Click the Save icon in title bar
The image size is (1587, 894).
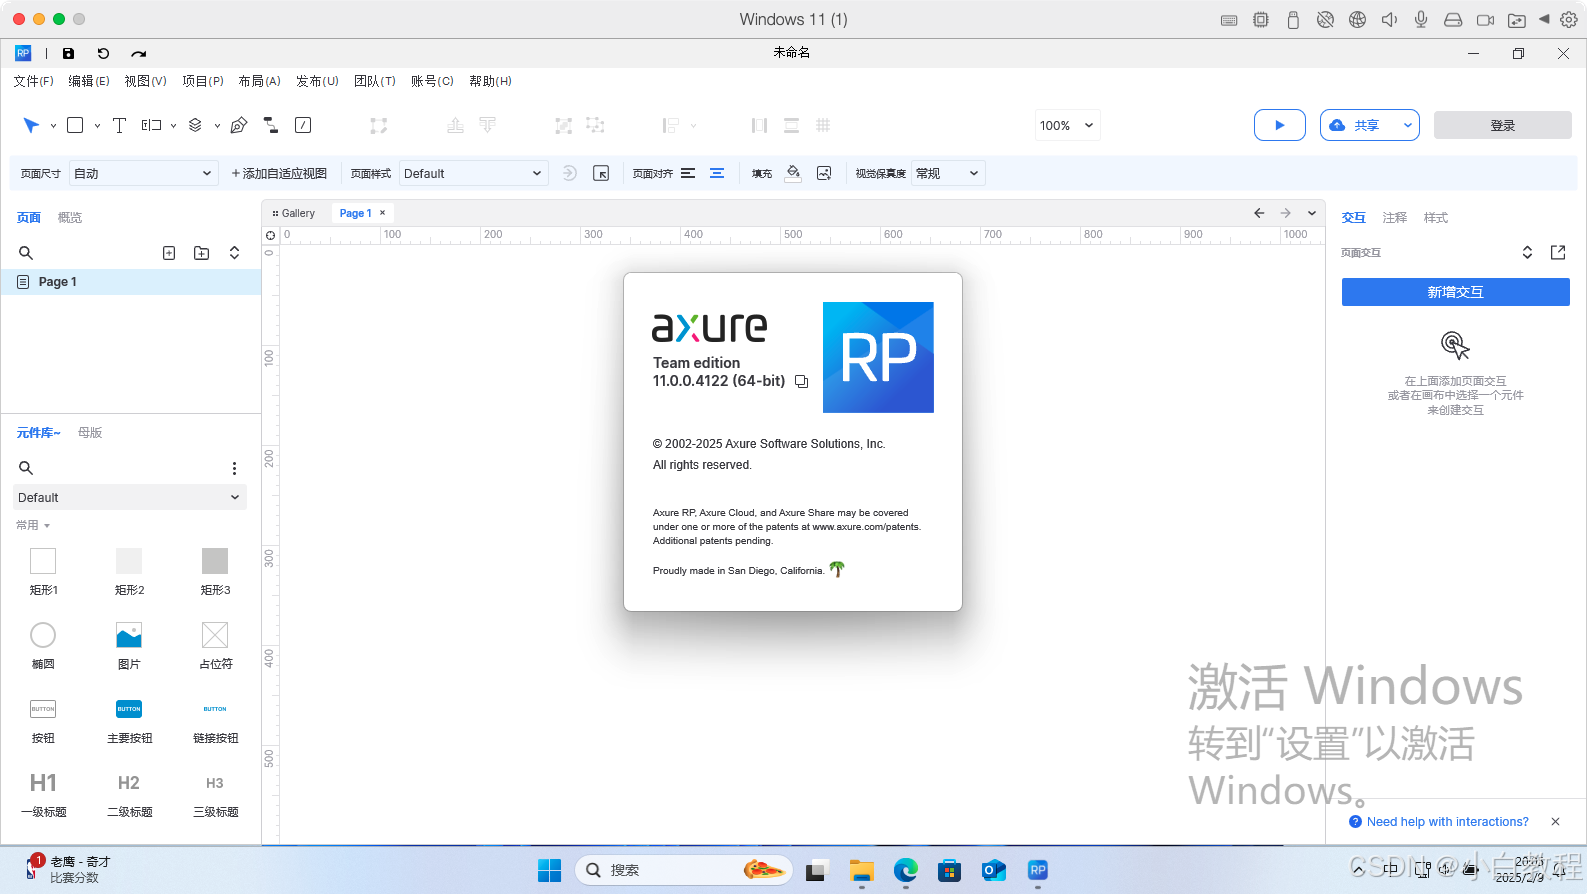pyautogui.click(x=68, y=53)
